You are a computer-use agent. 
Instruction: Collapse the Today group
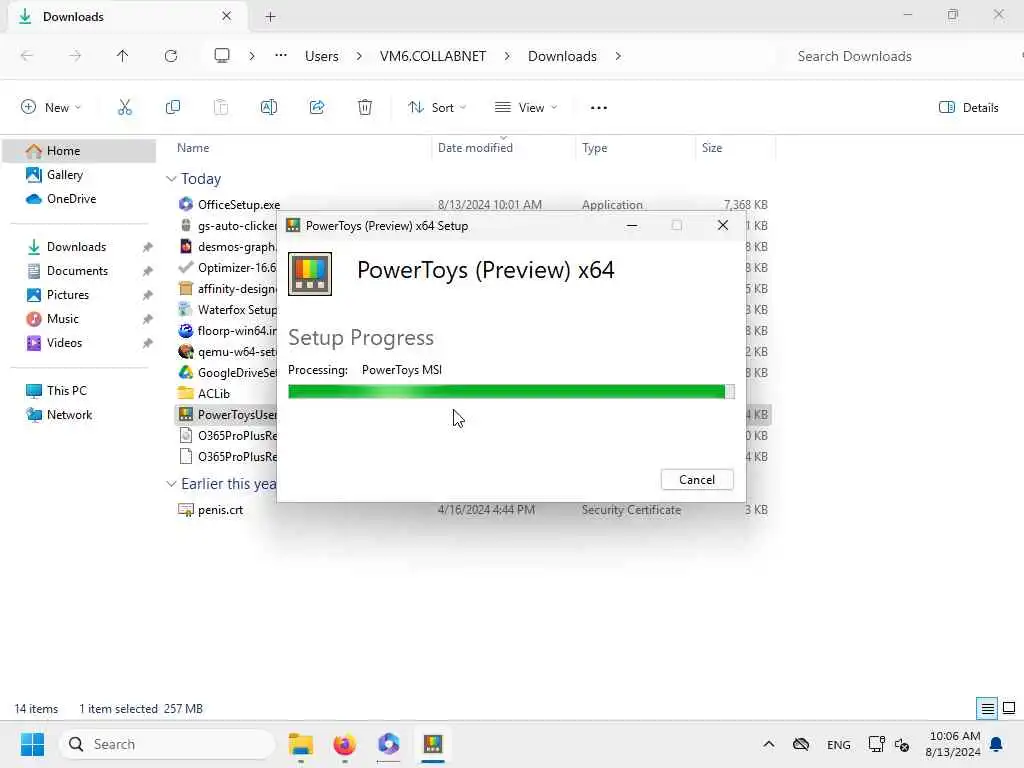(171, 178)
